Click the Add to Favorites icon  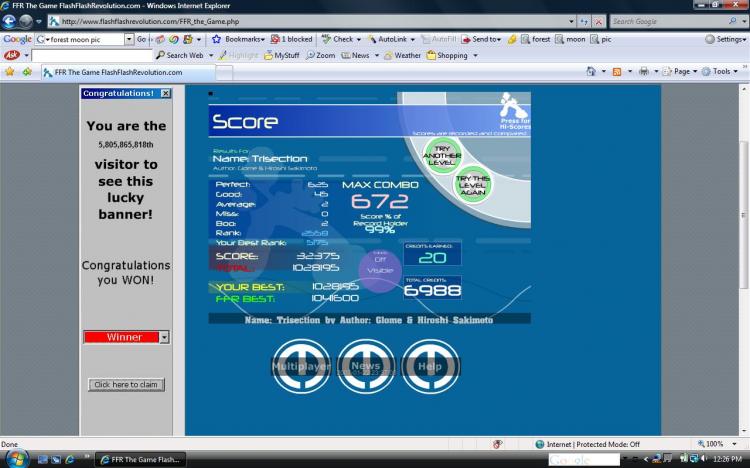(x=27, y=72)
